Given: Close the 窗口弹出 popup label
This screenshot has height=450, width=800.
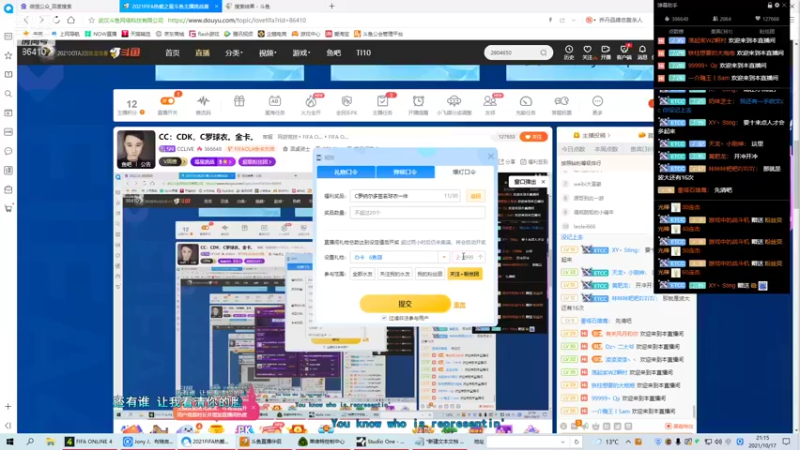Looking at the screenshot, I should [x=543, y=182].
